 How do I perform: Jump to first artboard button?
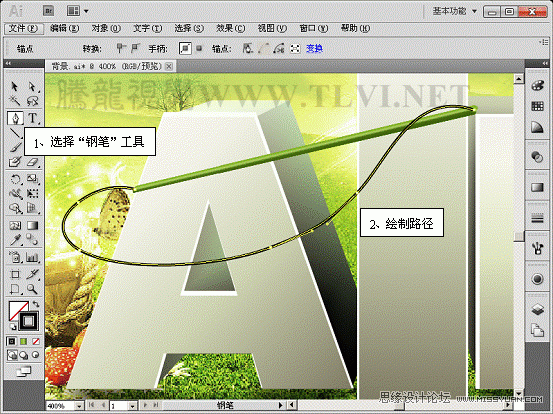(x=91, y=406)
